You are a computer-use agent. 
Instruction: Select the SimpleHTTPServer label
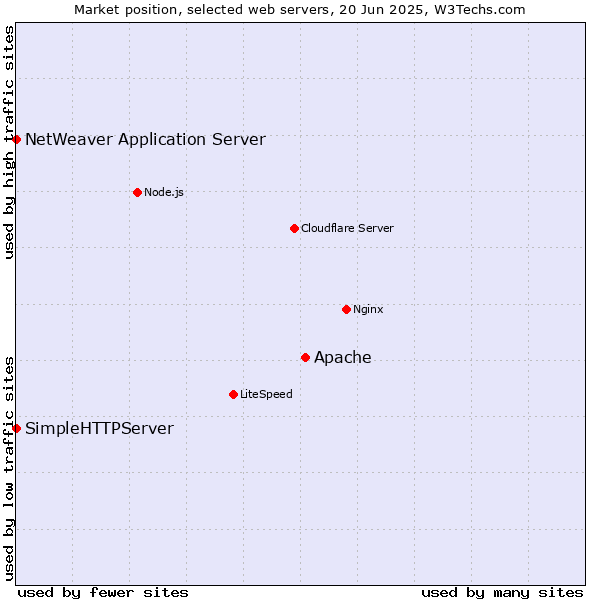(x=99, y=429)
